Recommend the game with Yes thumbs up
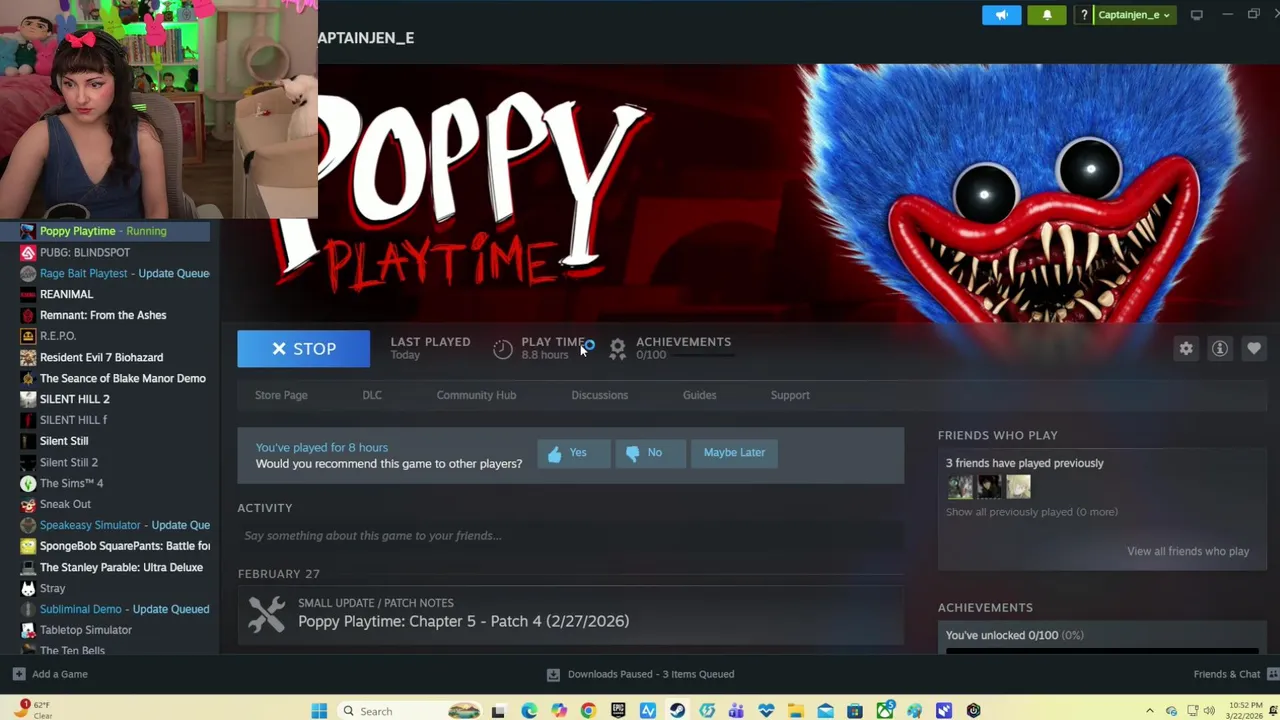 [x=573, y=453]
